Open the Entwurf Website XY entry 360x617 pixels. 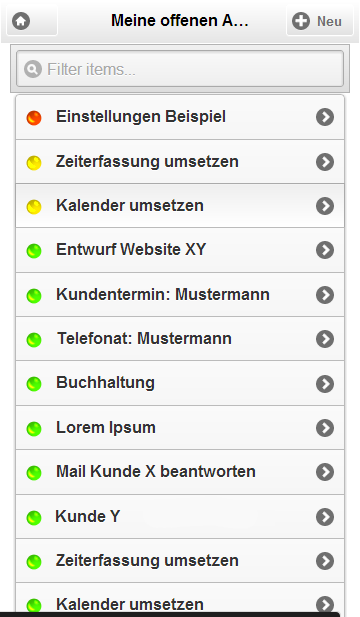(180, 250)
